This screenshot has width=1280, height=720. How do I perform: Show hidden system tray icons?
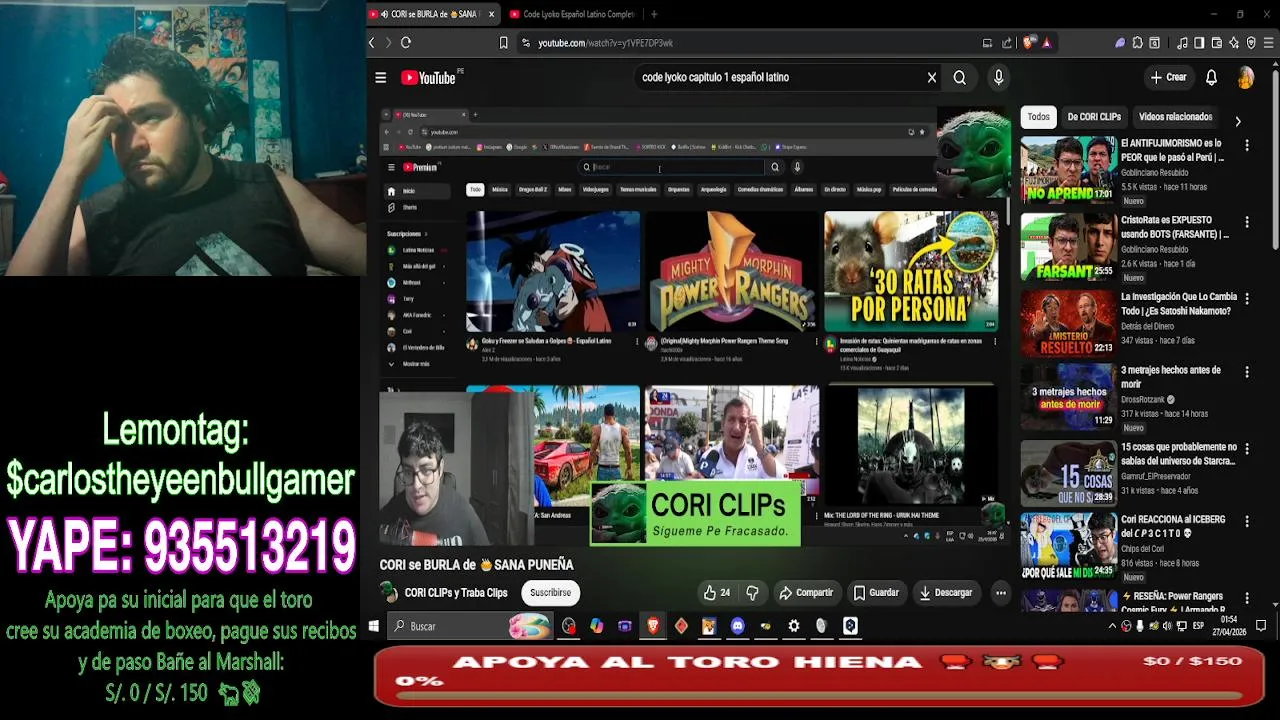click(x=1113, y=626)
